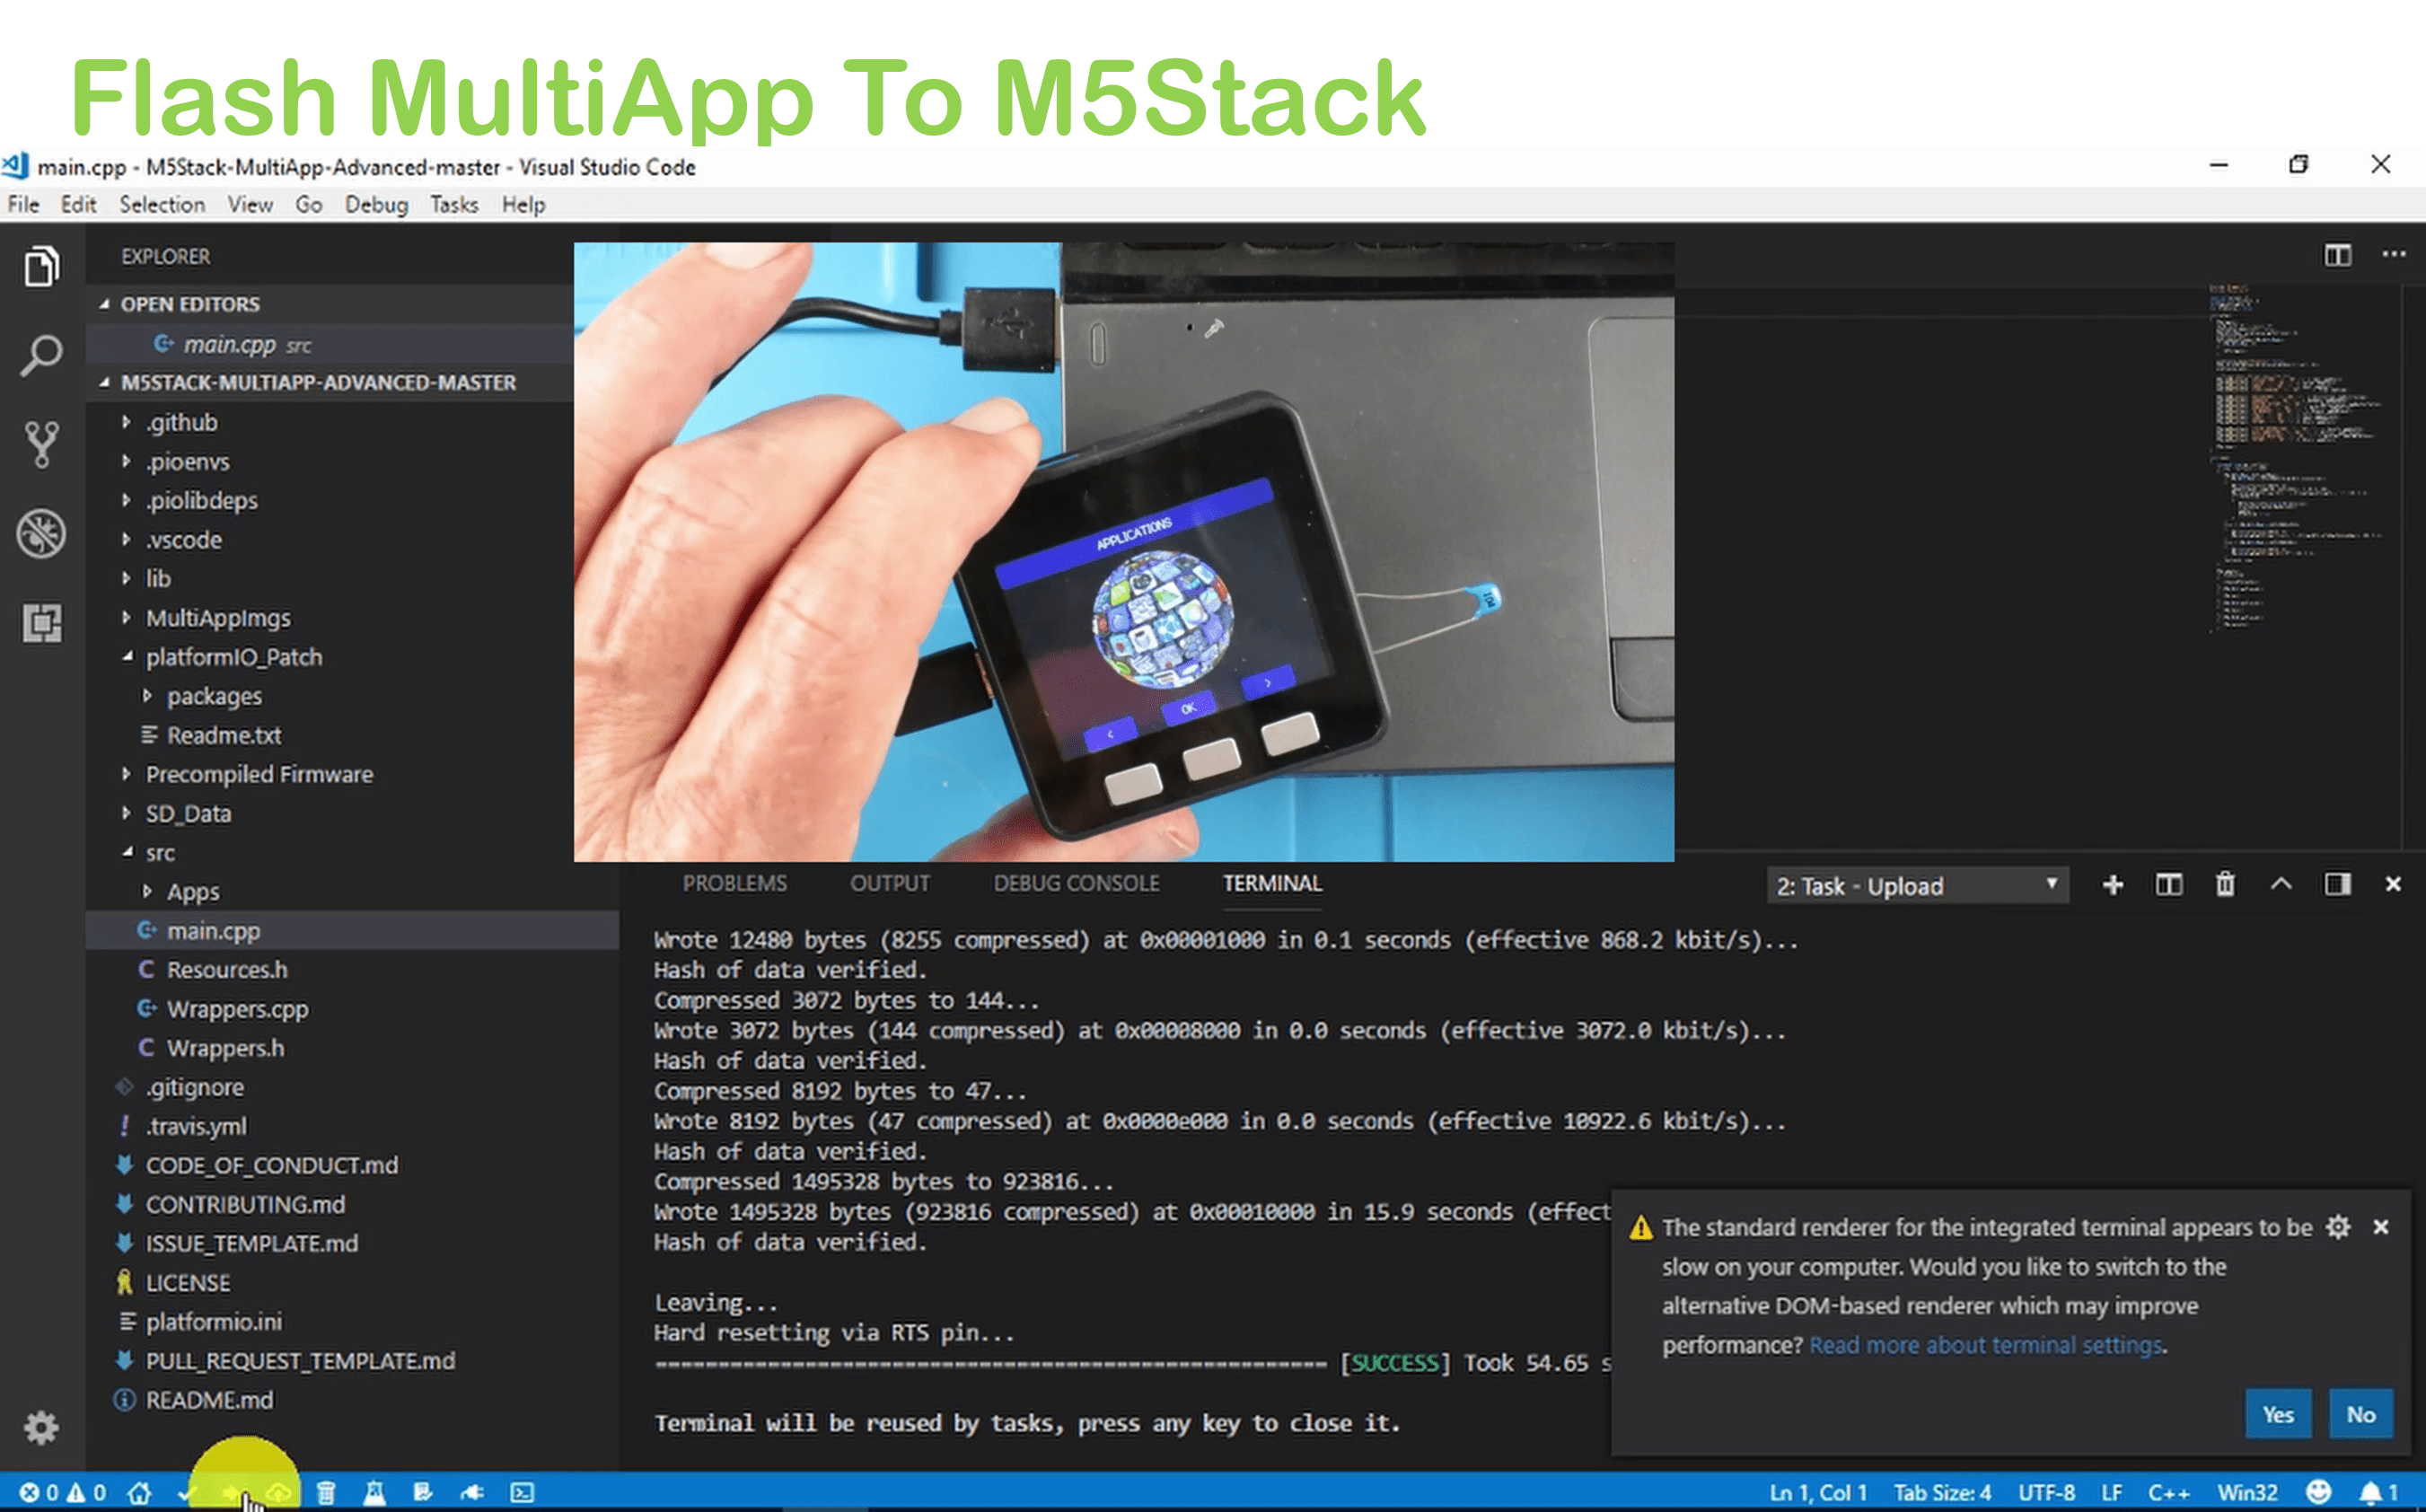Open PlatformIO Home from the status bar

pyautogui.click(x=140, y=1493)
